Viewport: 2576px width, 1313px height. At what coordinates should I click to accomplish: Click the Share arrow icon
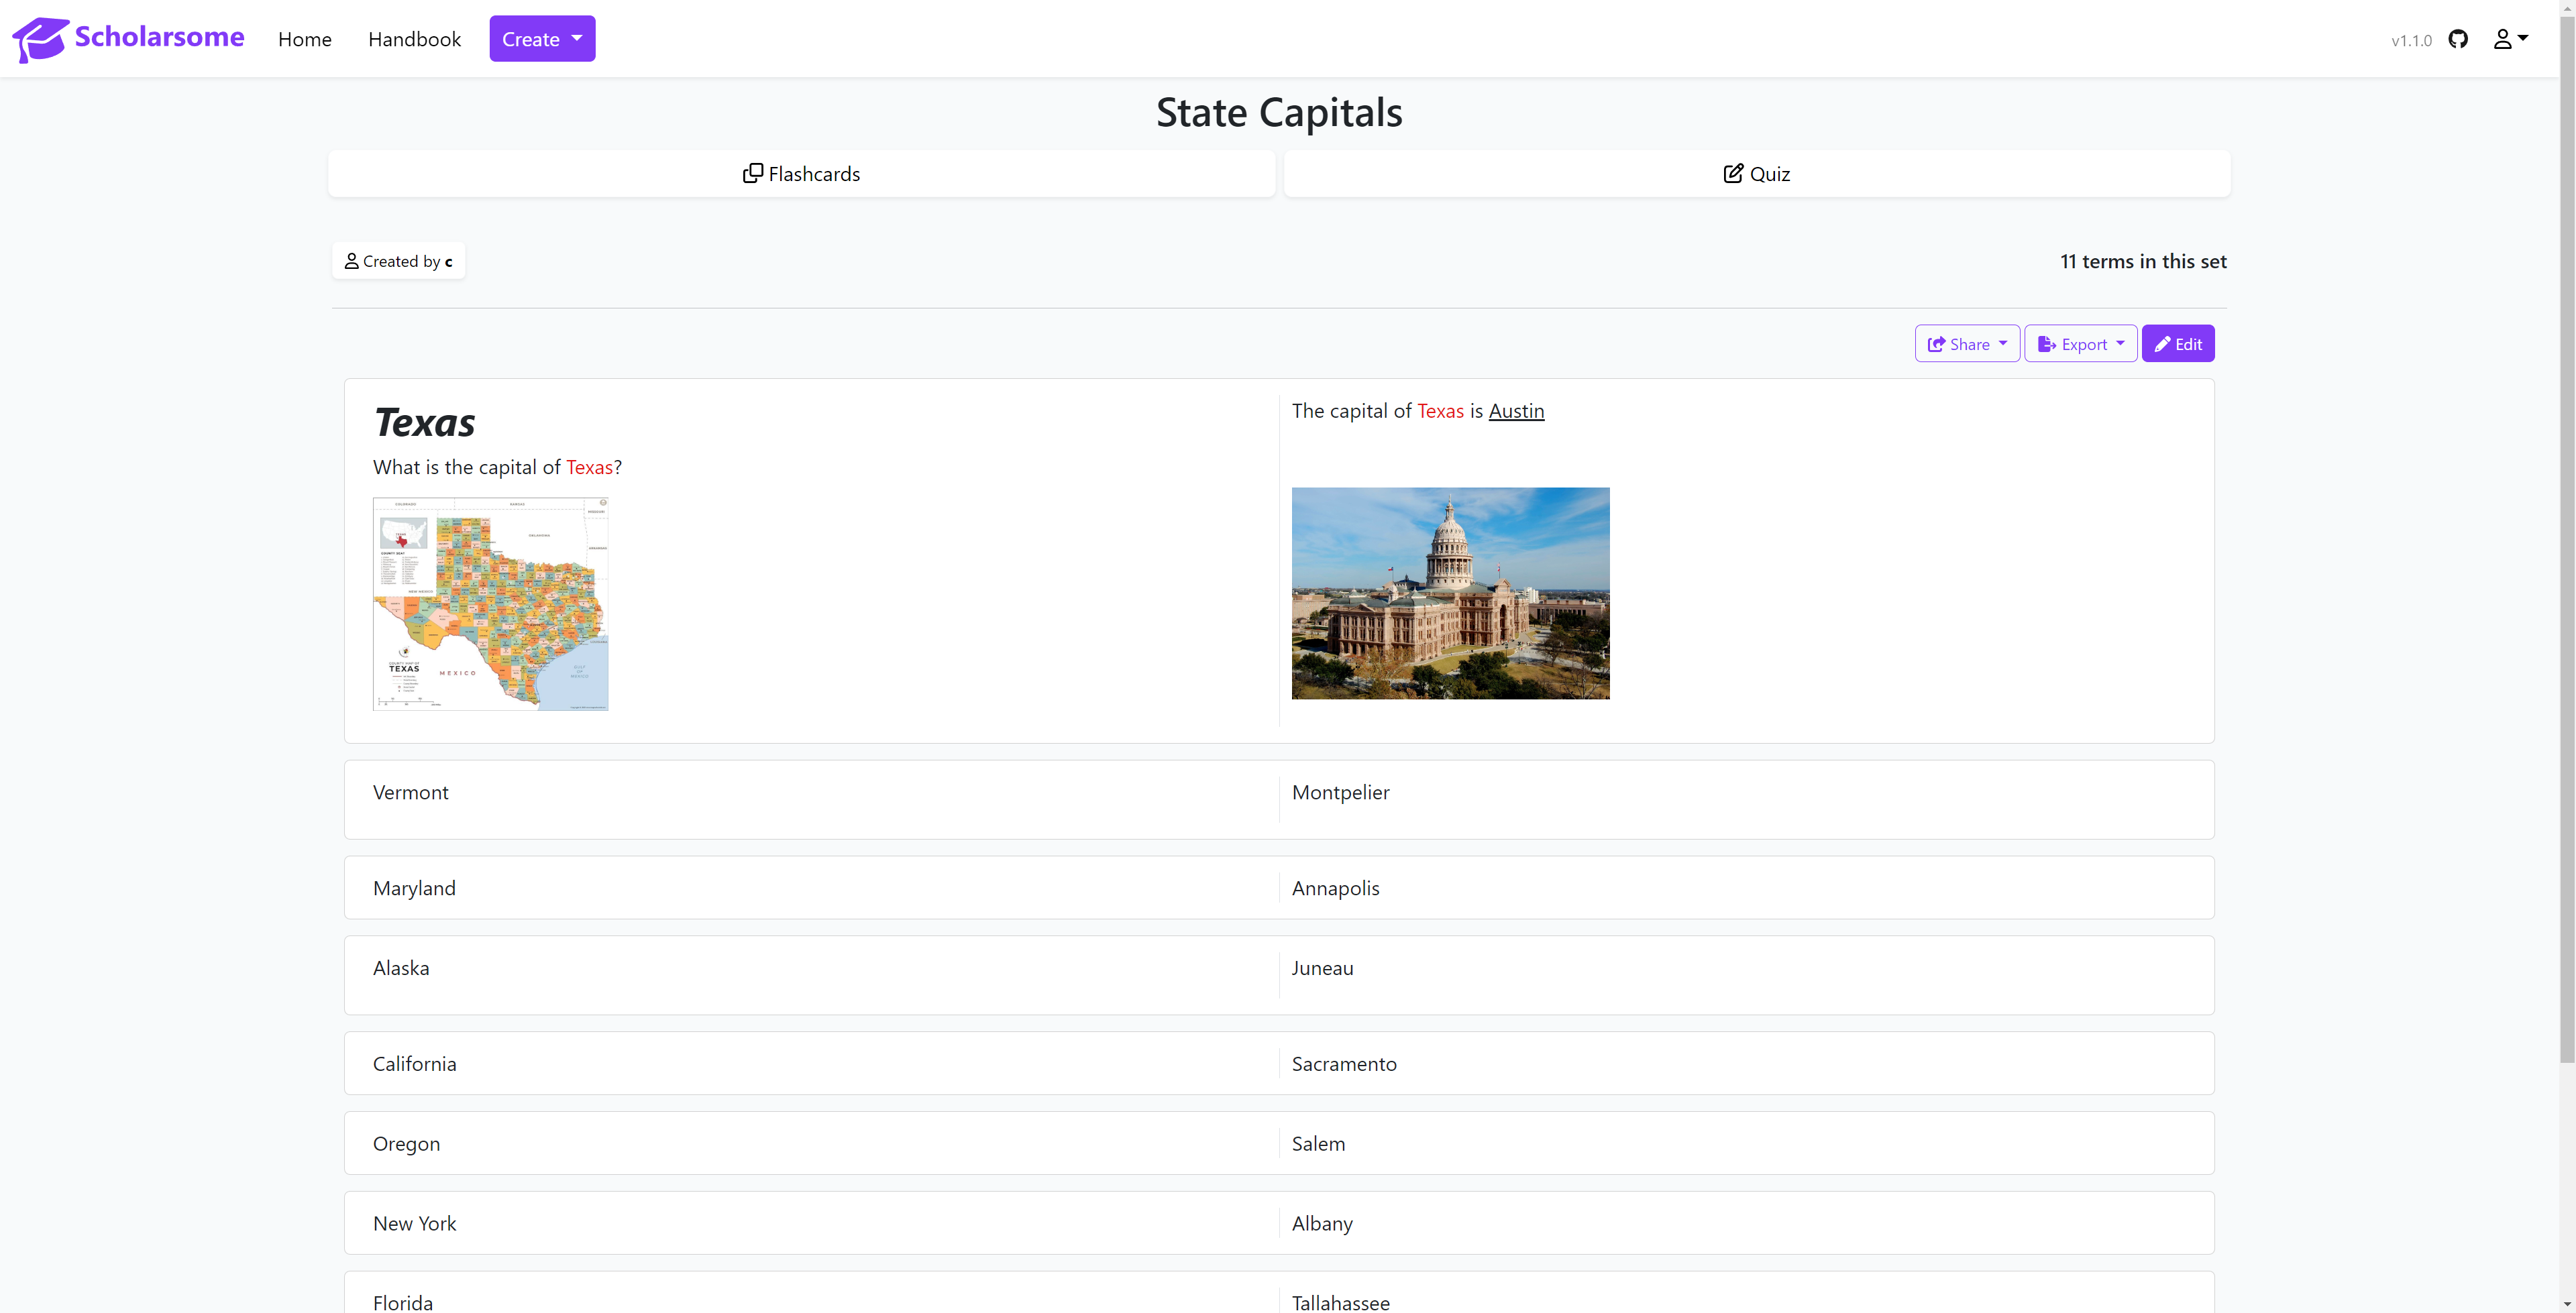click(x=1936, y=344)
